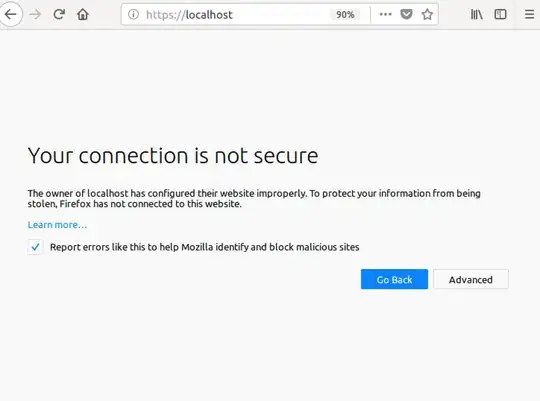Toggle the sidebar view icon
Image resolution: width=540 pixels, height=401 pixels.
point(500,14)
